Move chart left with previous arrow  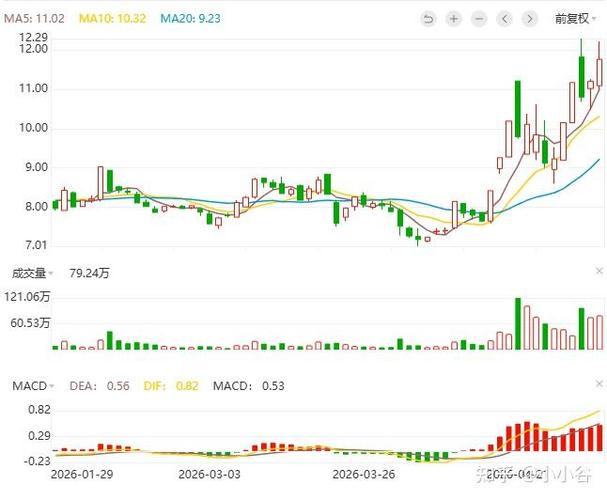(504, 19)
